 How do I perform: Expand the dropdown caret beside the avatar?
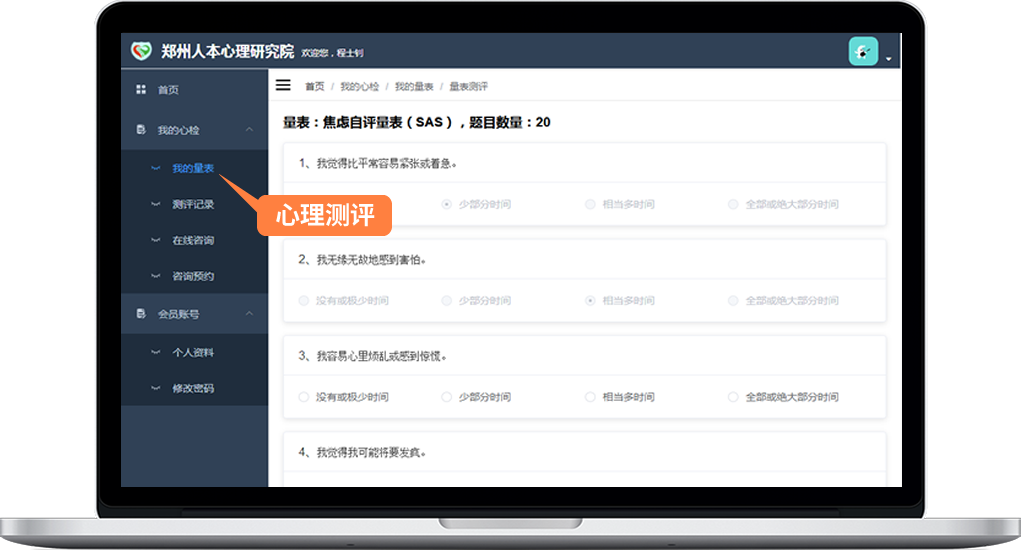[888, 59]
